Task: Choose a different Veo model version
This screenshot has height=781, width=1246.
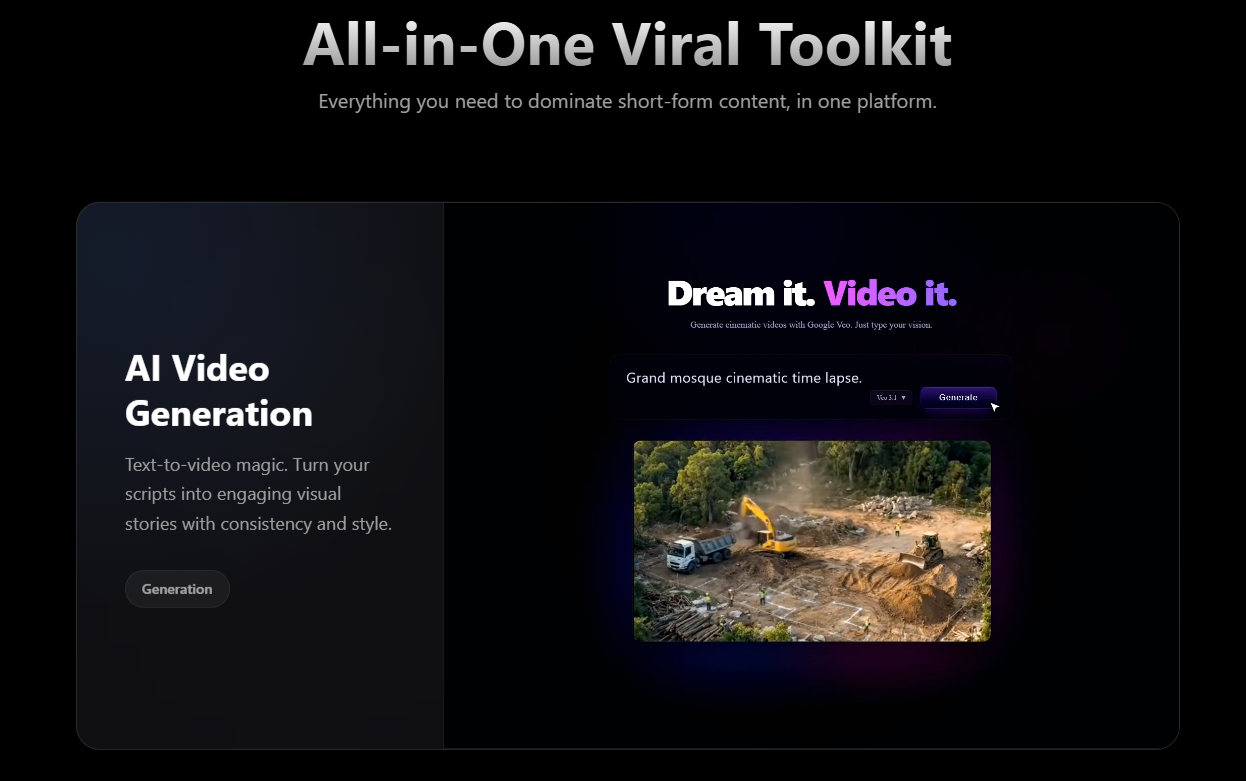Action: point(890,397)
